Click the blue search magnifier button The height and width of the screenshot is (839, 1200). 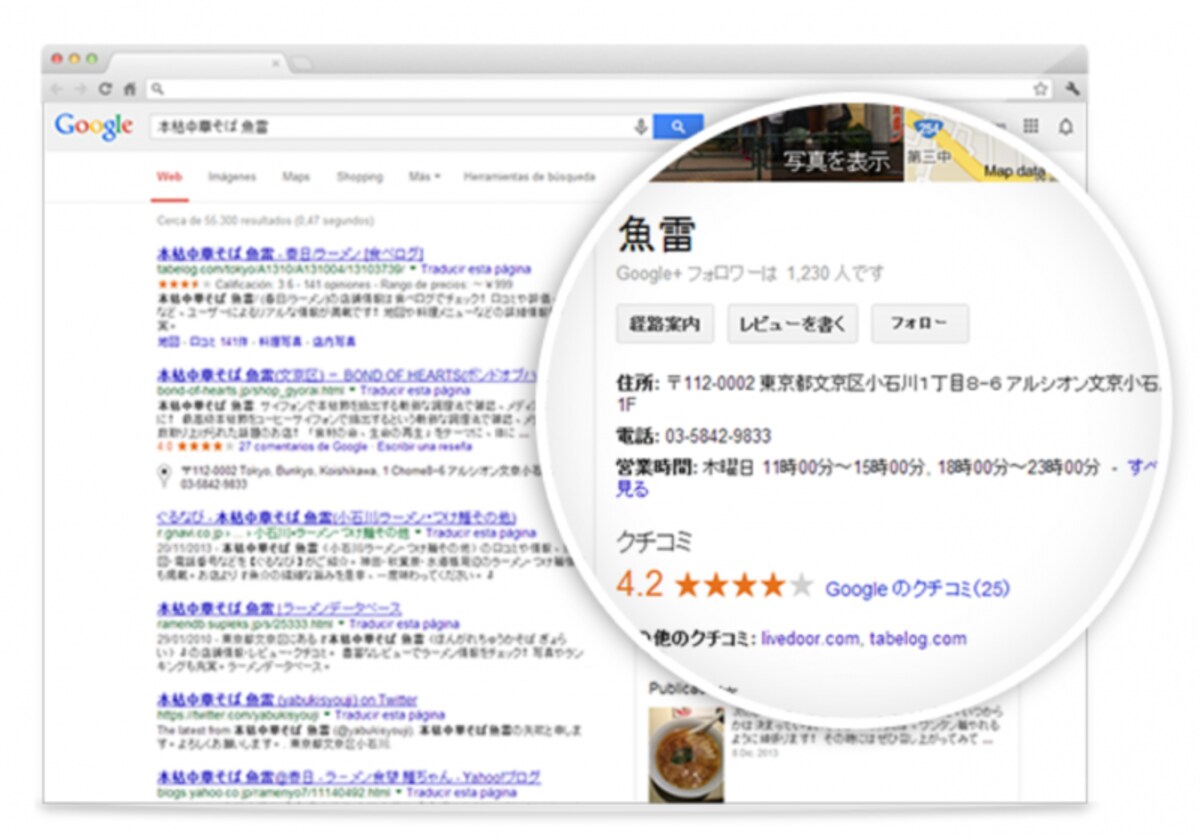[678, 127]
